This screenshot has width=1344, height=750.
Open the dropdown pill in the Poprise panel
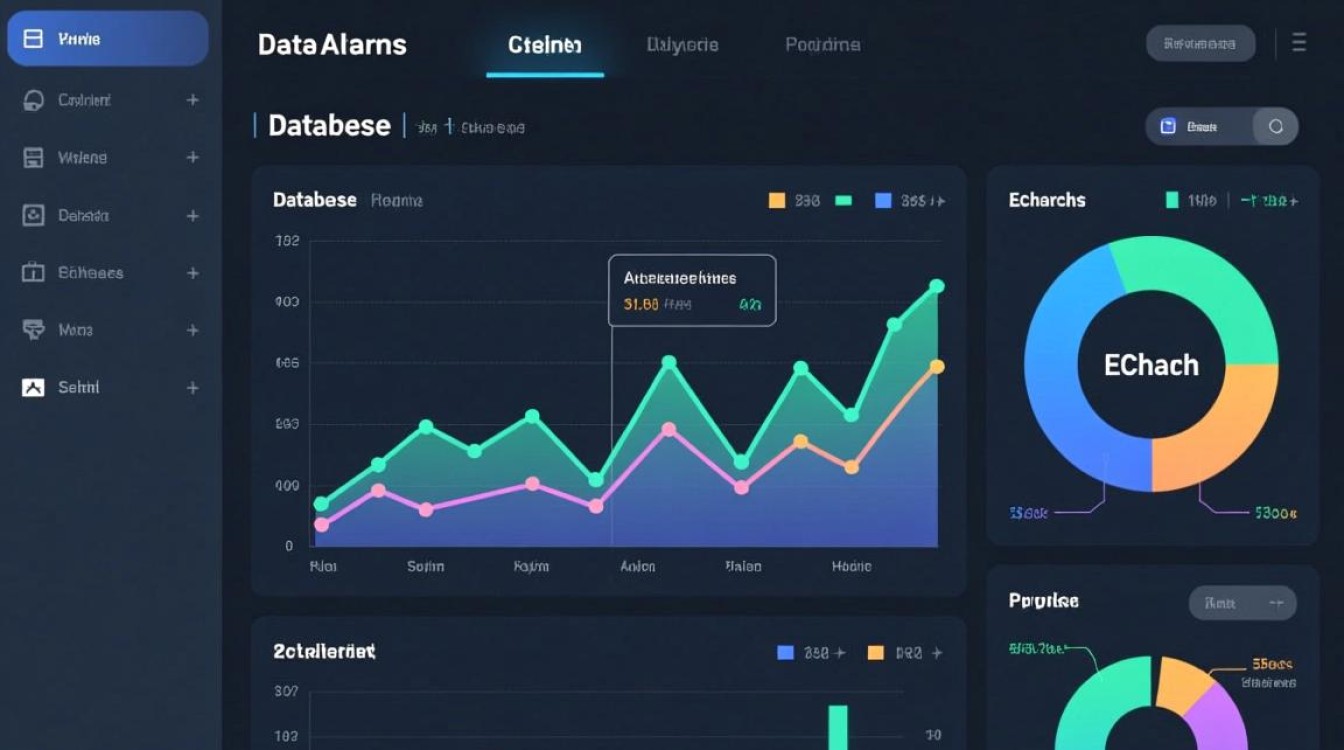coord(1242,603)
